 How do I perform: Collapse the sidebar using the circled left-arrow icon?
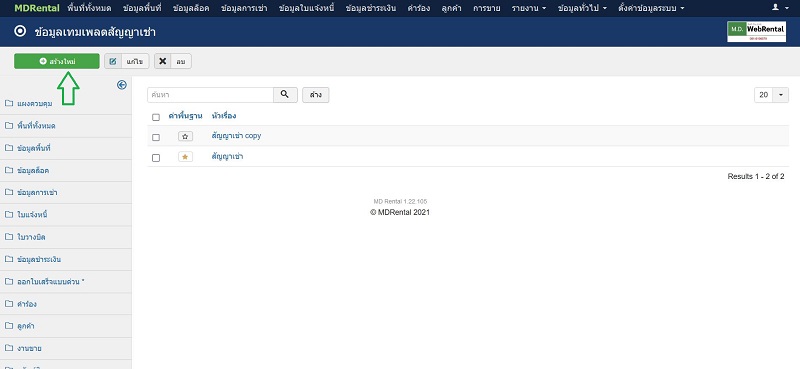121,85
